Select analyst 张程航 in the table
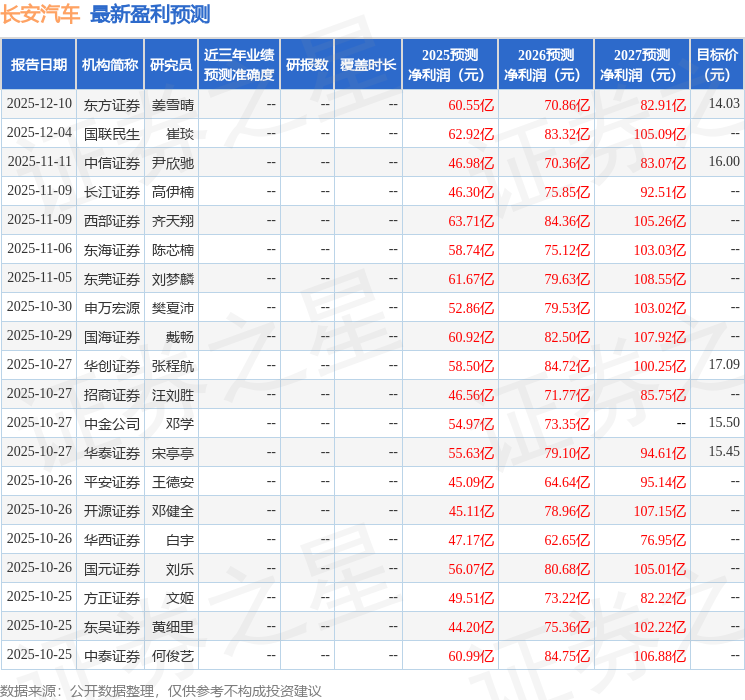This screenshot has height=700, width=745. click(x=173, y=365)
